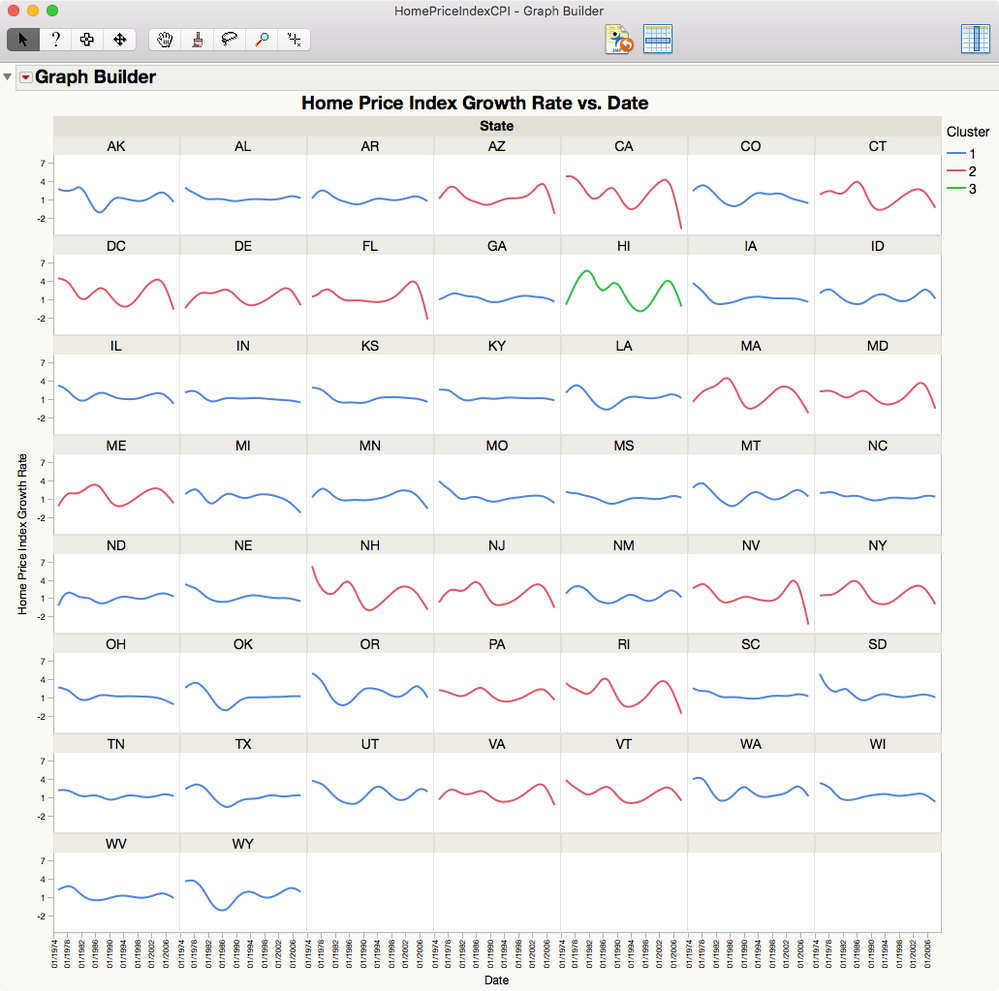Choose the selection cross tool
The width and height of the screenshot is (999, 991).
click(x=87, y=40)
